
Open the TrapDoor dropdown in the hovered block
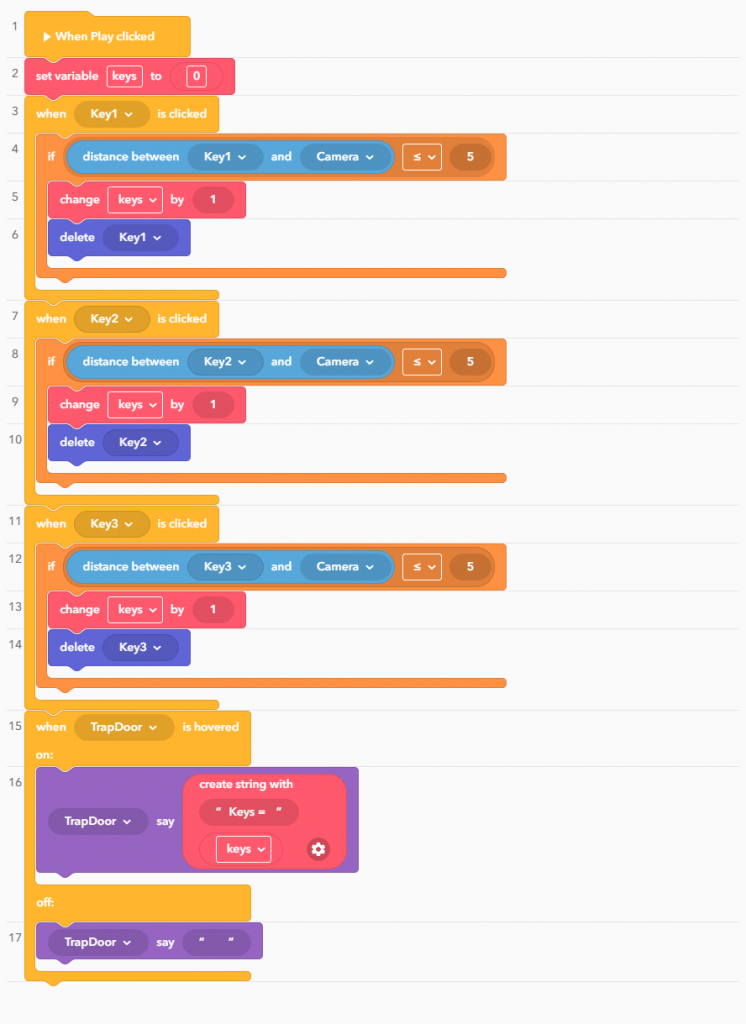(123, 727)
